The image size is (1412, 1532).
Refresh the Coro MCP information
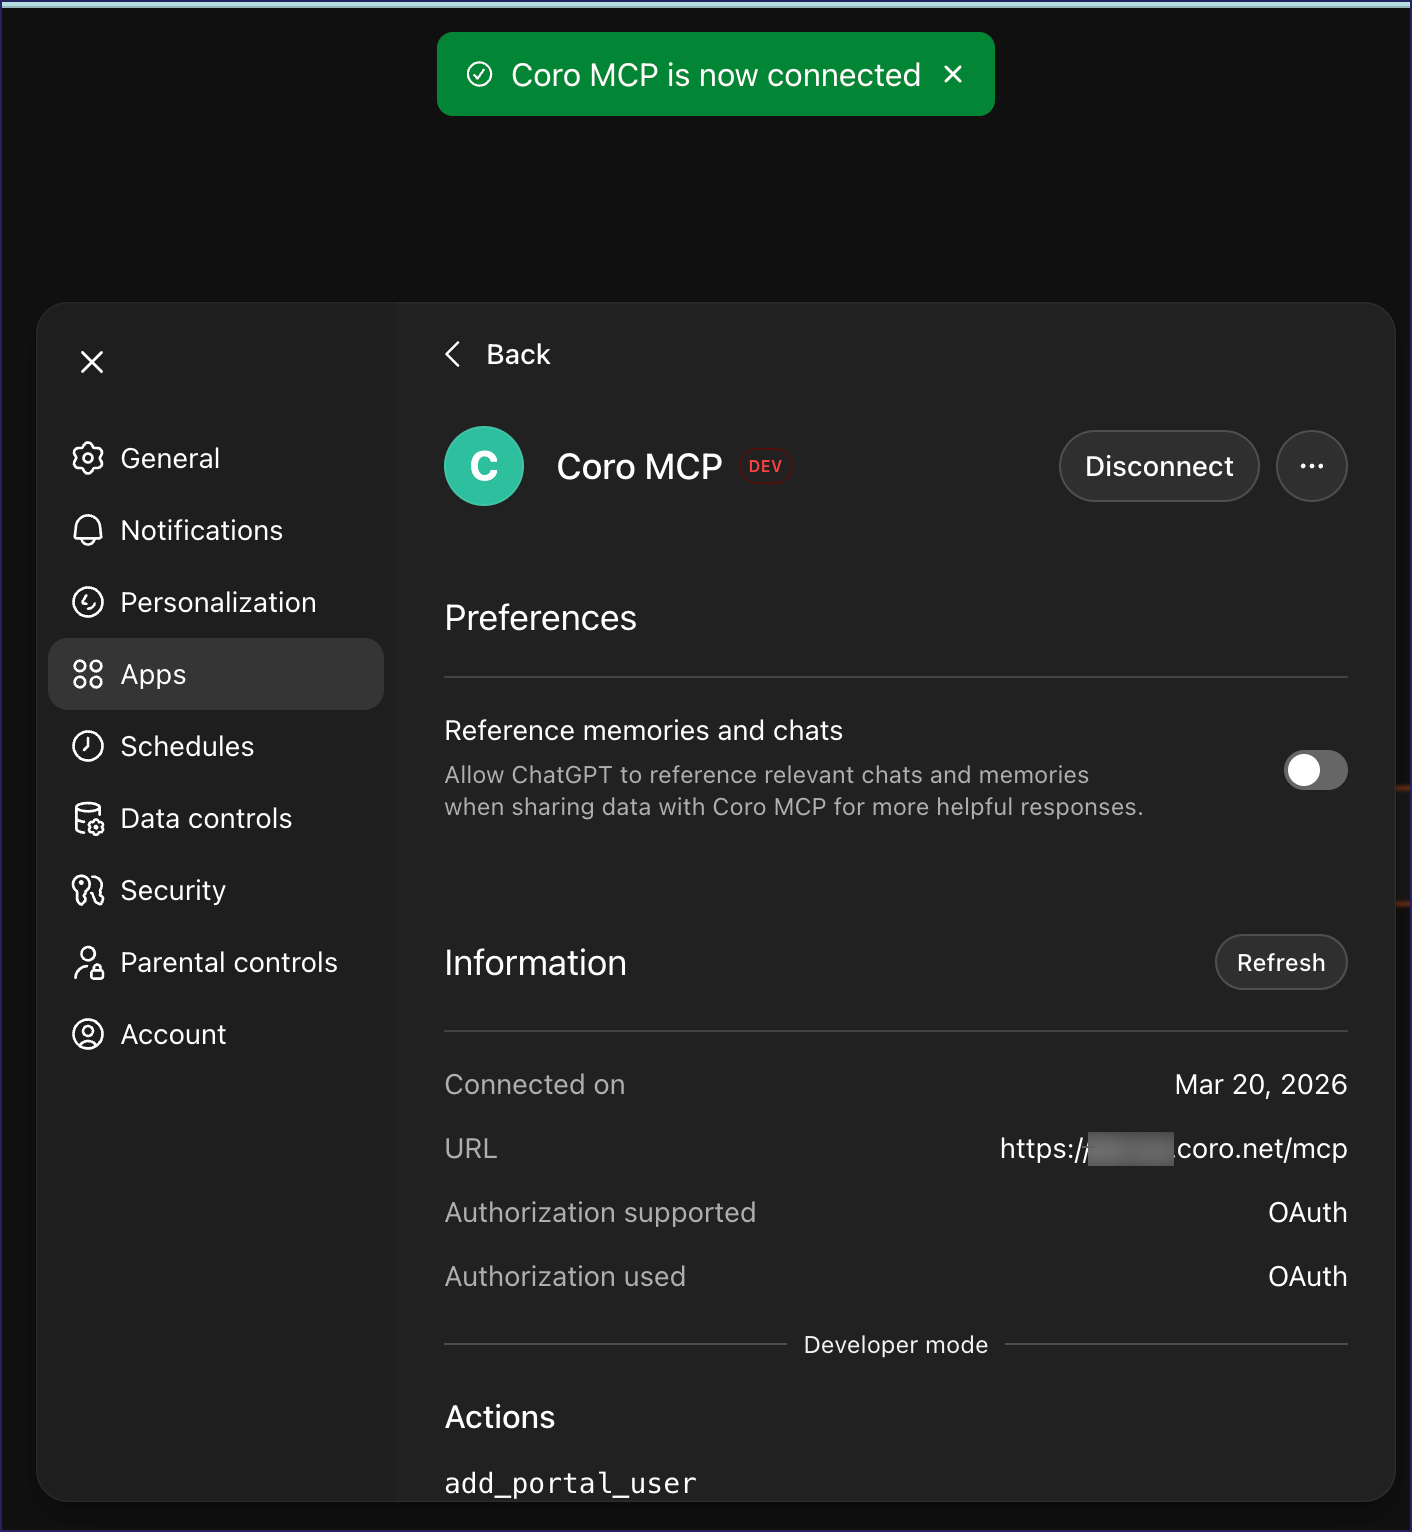pyautogui.click(x=1280, y=962)
